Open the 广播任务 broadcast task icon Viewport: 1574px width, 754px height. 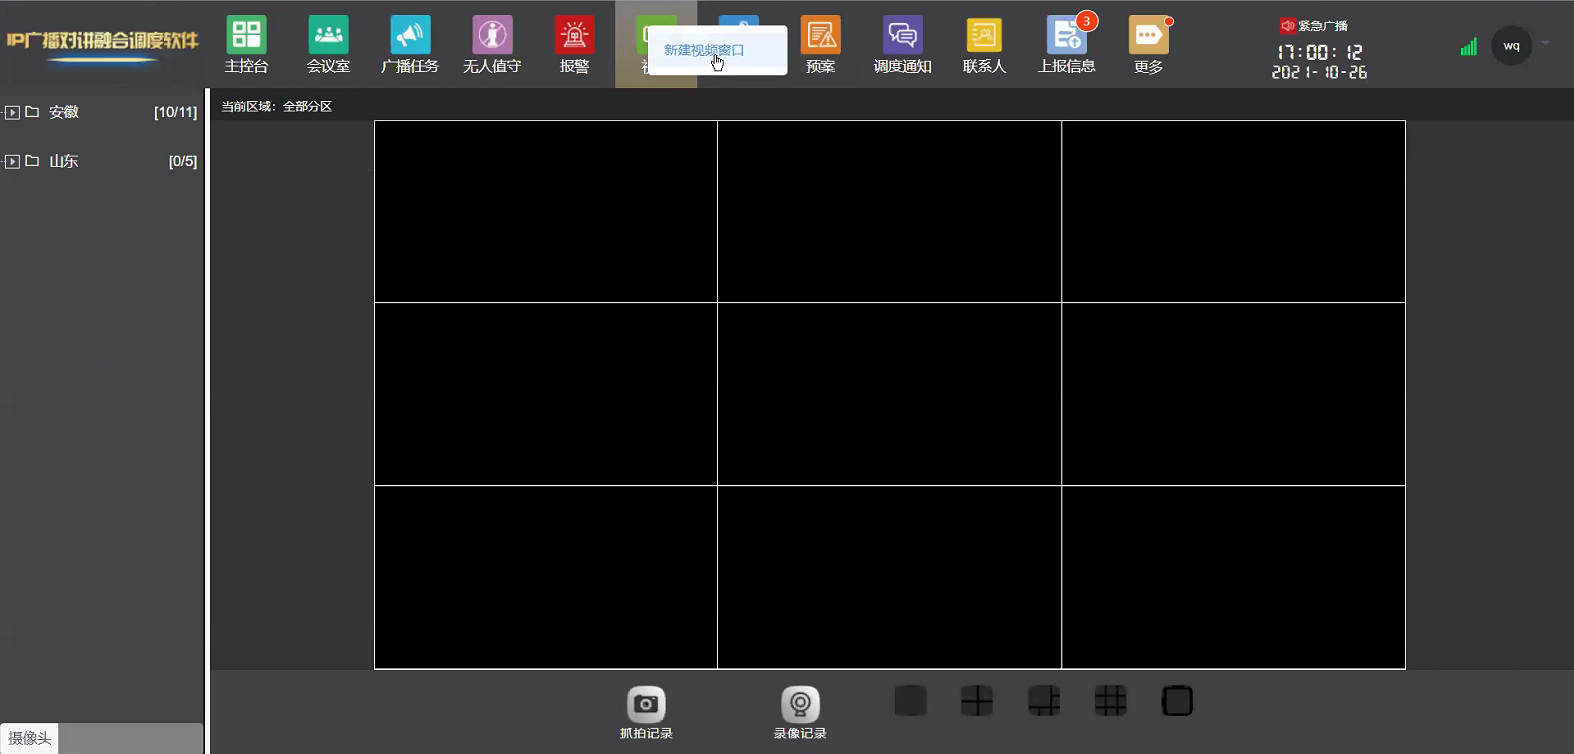pos(410,45)
